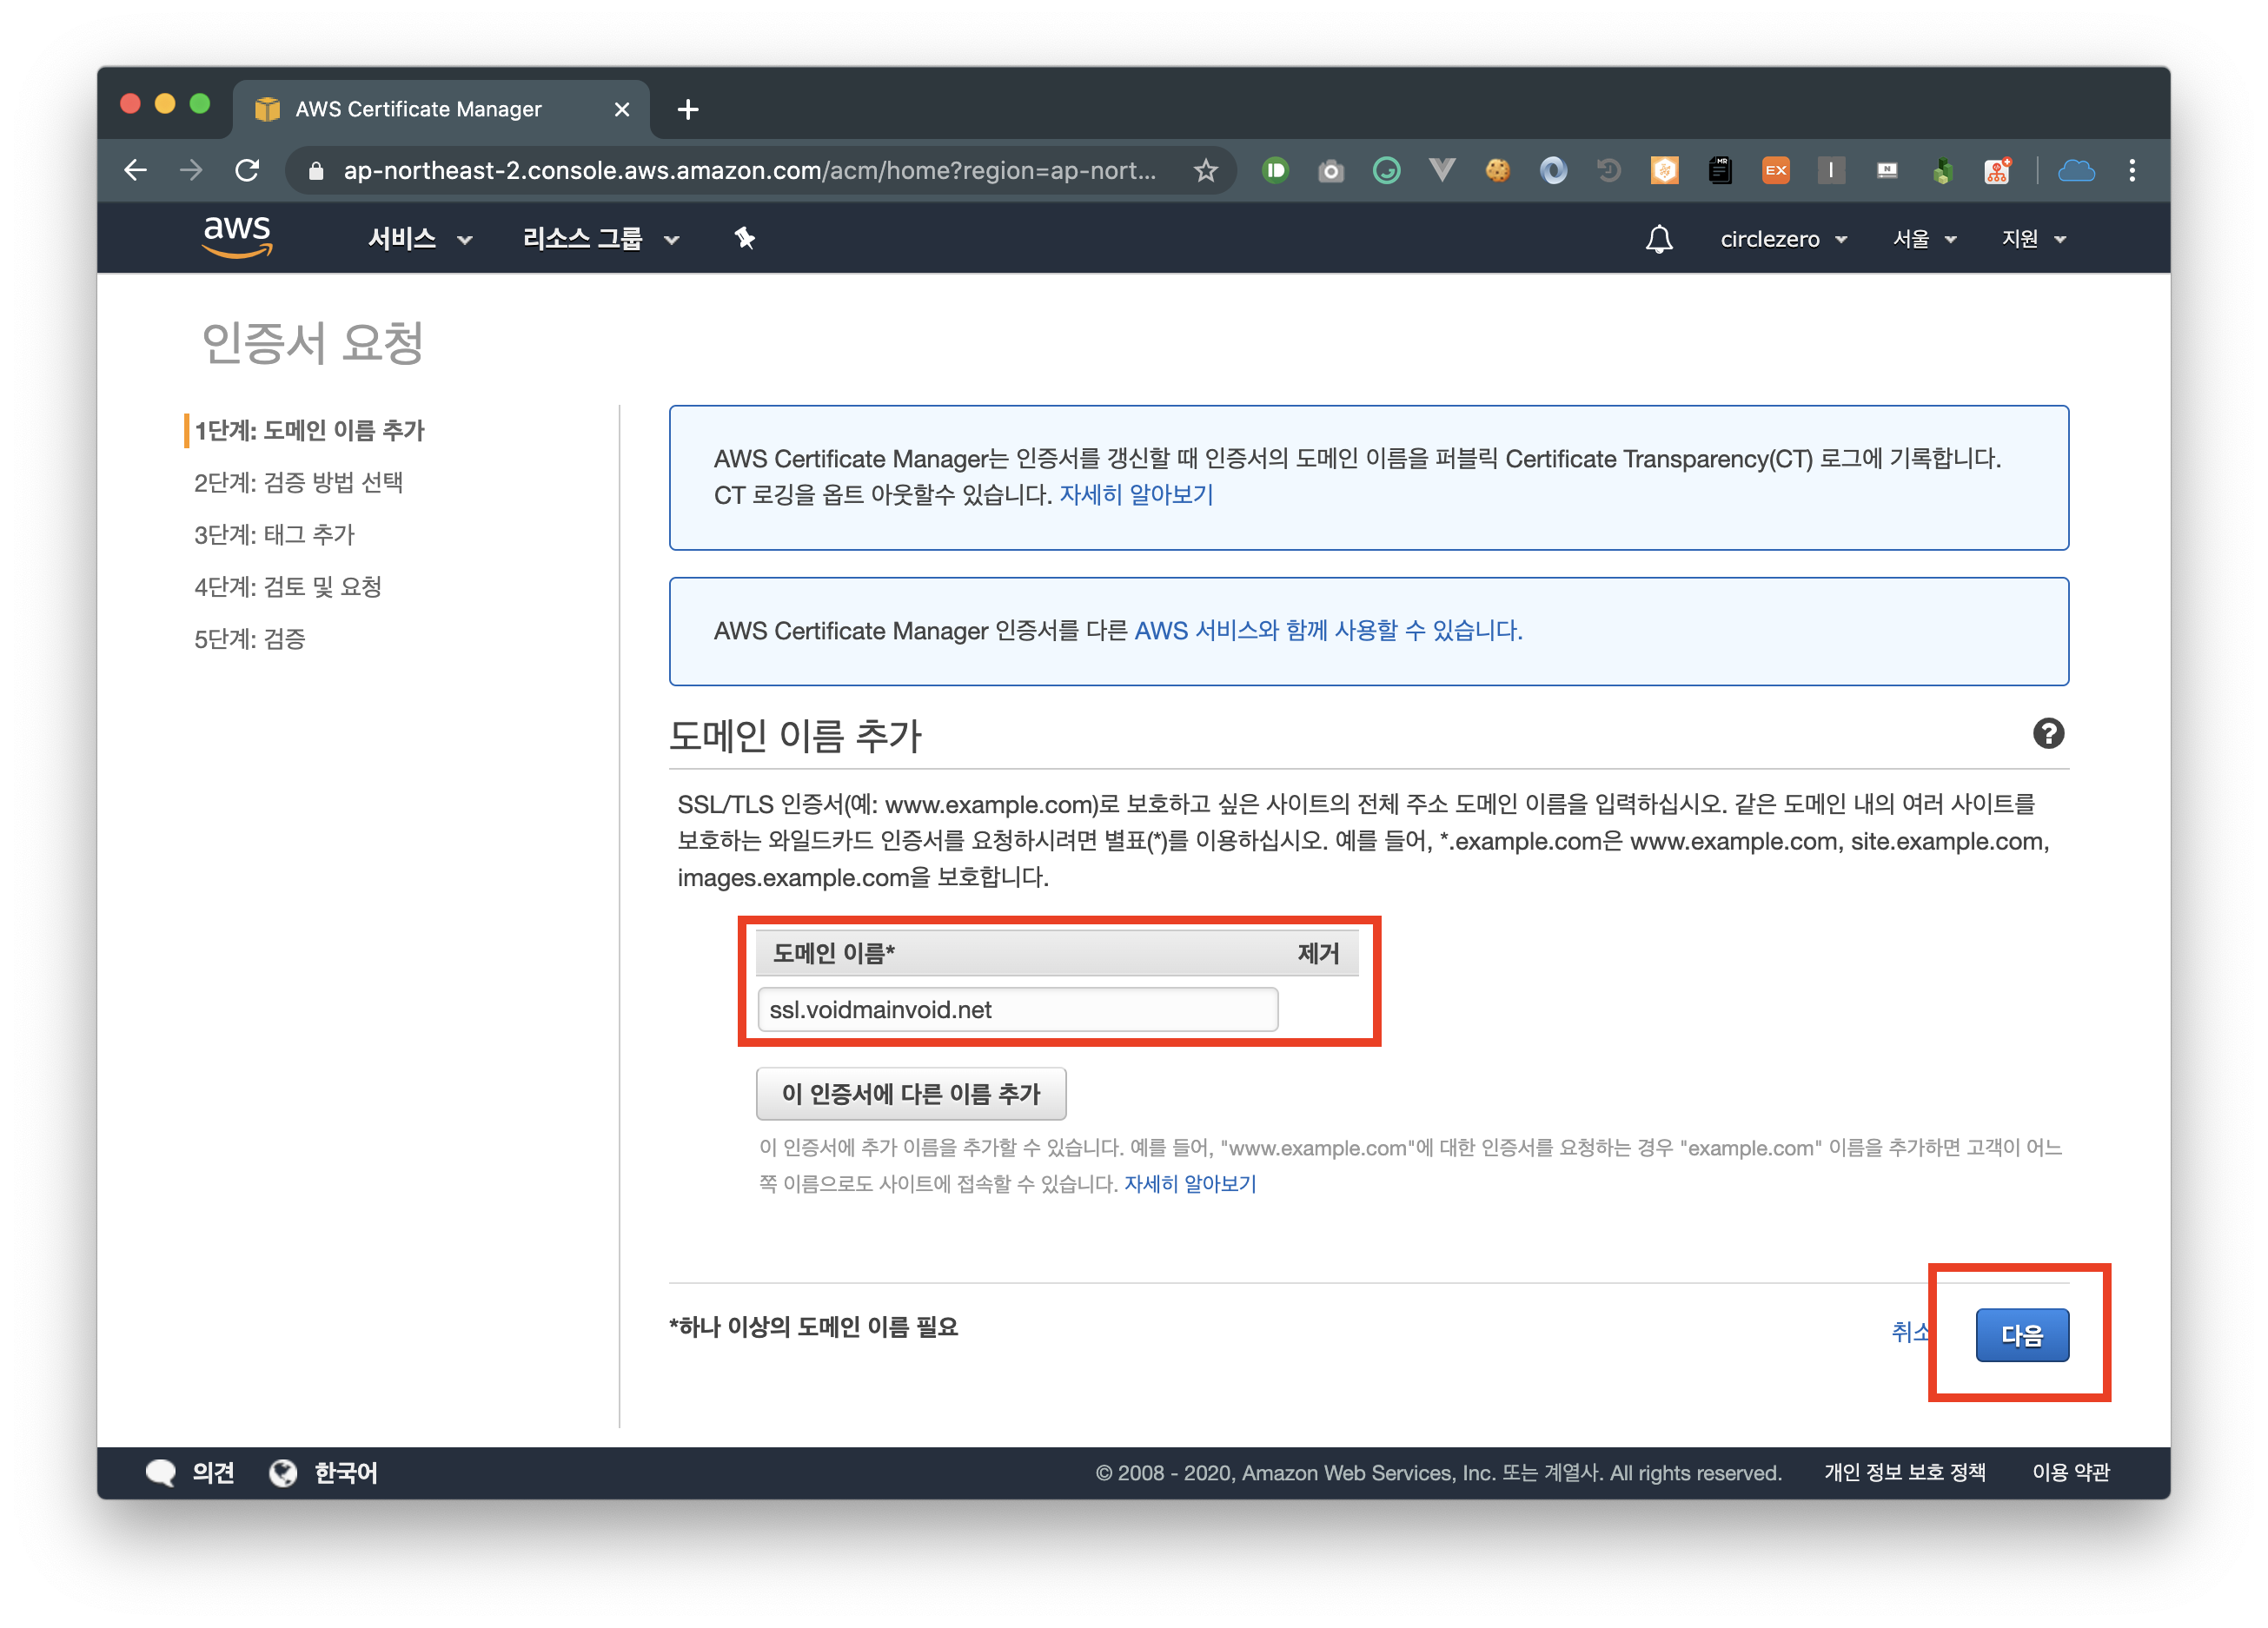
Task: Open the notifications bell
Action: [1659, 239]
